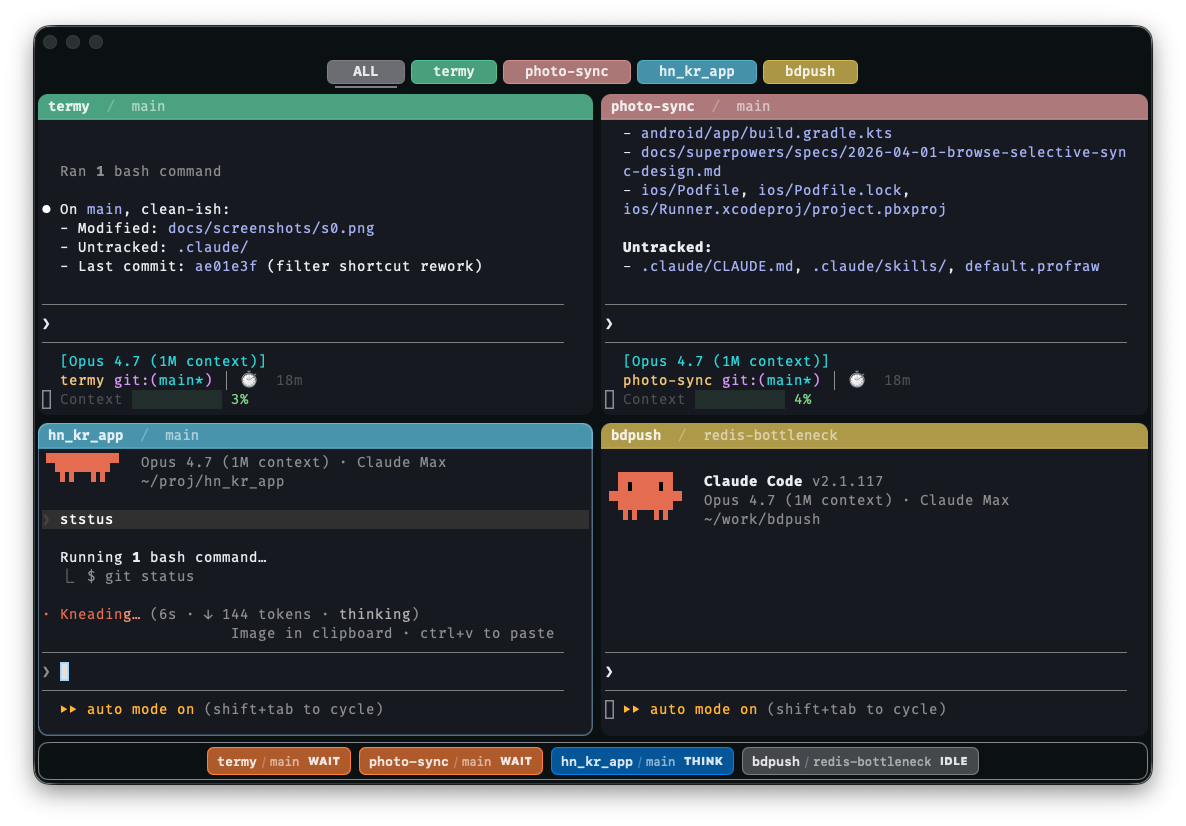Click 'photo-sync git:(main*)' status text
The height and width of the screenshot is (826, 1186).
click(x=722, y=380)
